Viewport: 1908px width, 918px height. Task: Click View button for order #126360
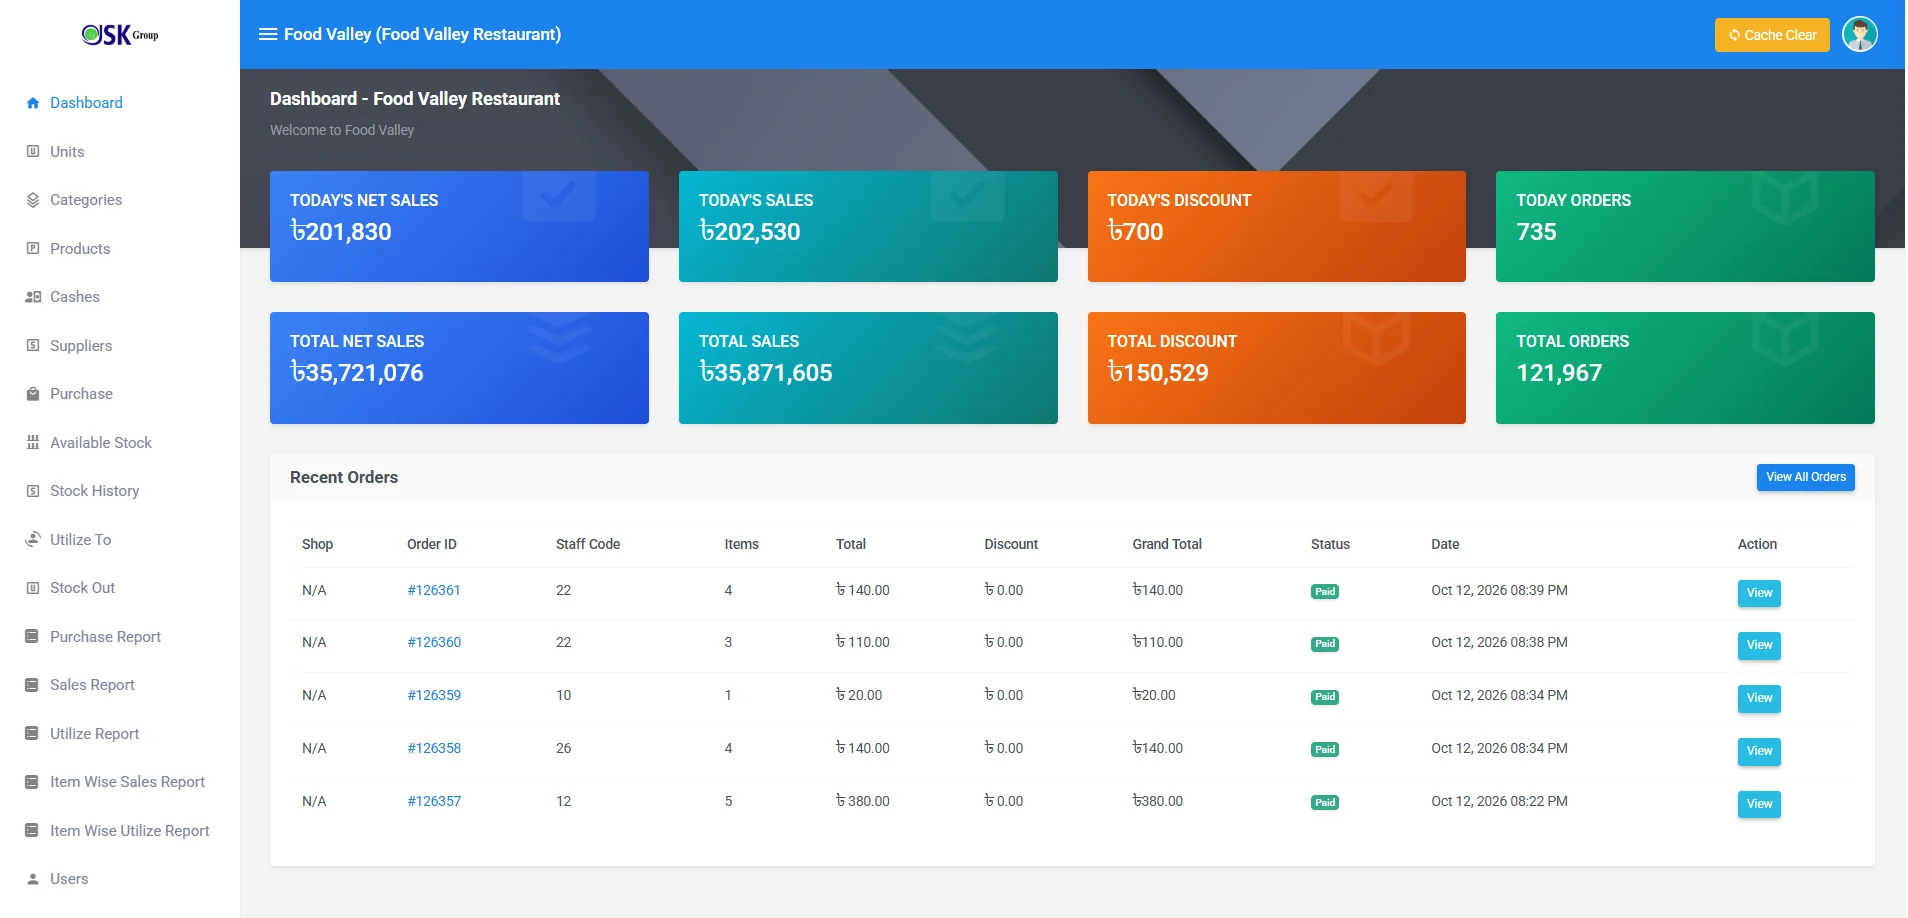(x=1759, y=645)
